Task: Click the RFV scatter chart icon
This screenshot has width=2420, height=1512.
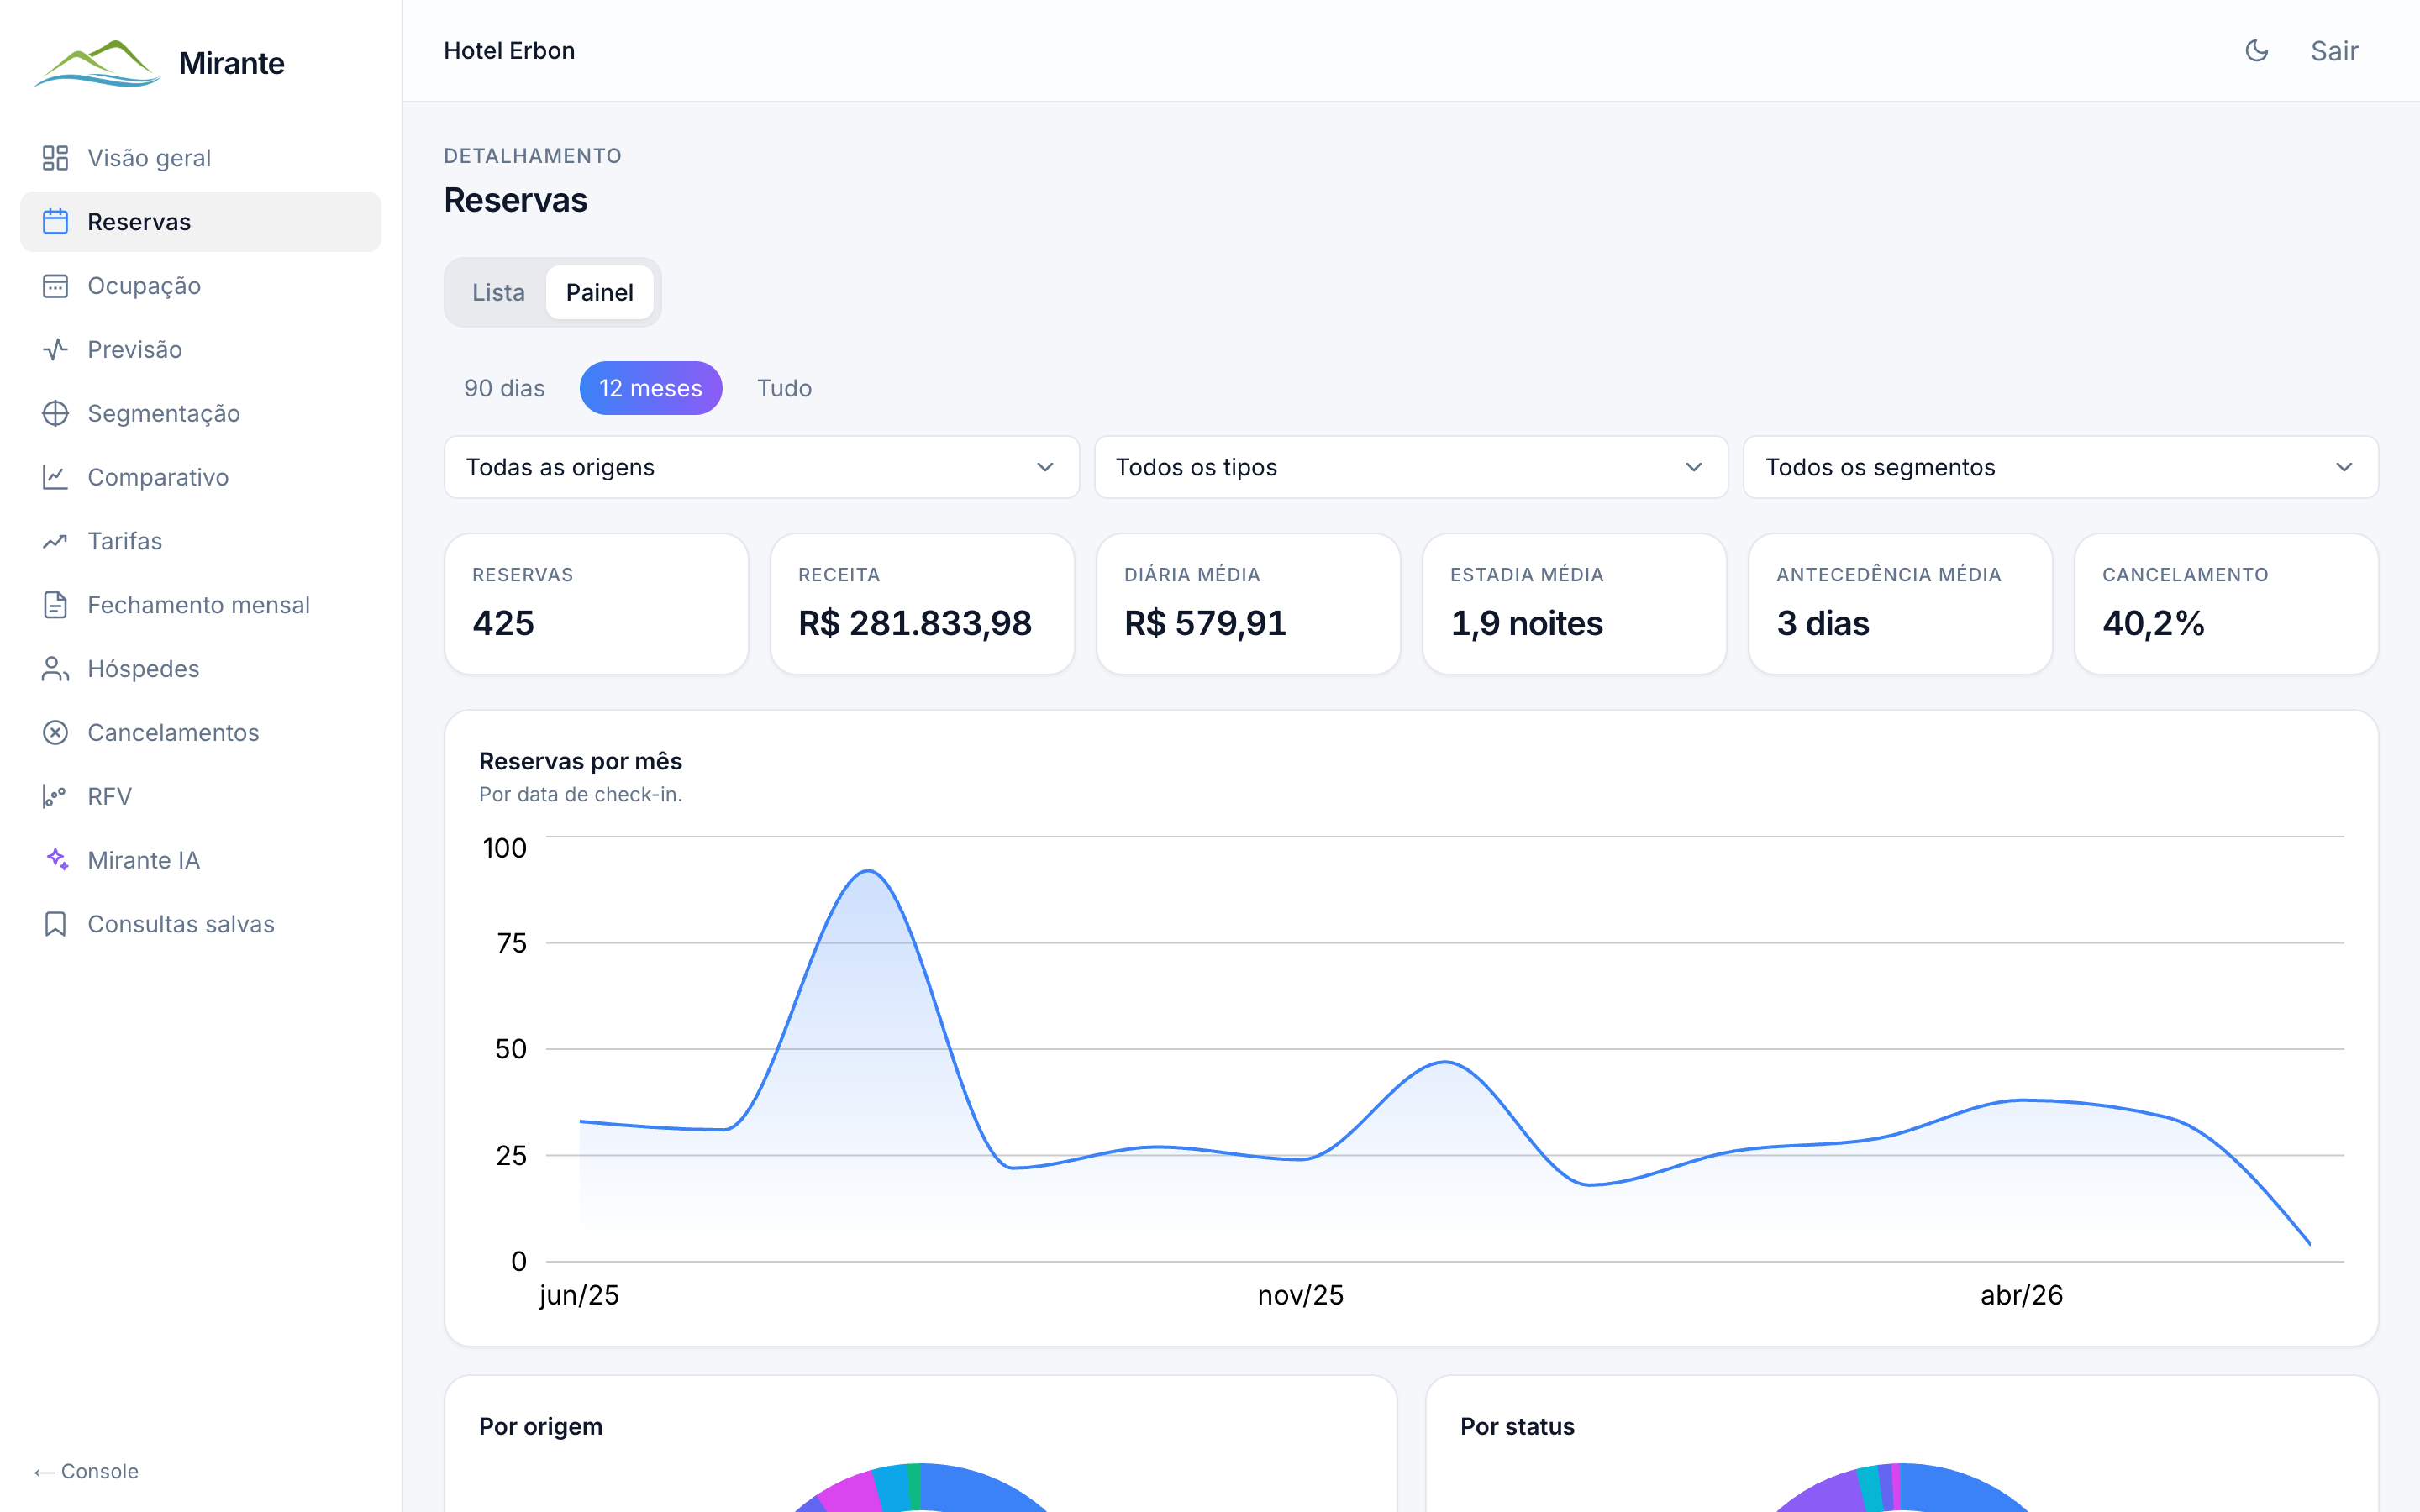Action: pyautogui.click(x=55, y=797)
